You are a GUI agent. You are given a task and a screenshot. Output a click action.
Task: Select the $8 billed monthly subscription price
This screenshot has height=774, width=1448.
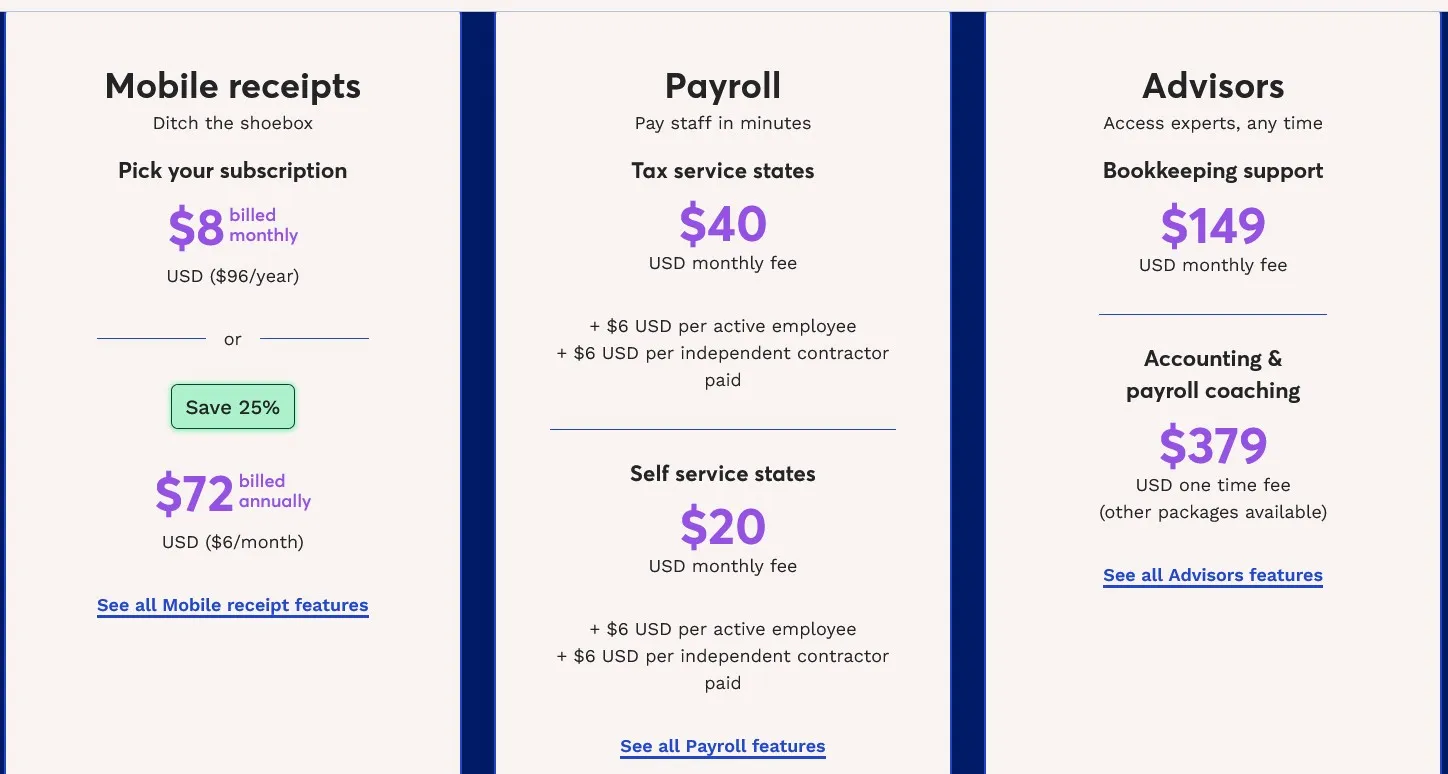pyautogui.click(x=233, y=227)
